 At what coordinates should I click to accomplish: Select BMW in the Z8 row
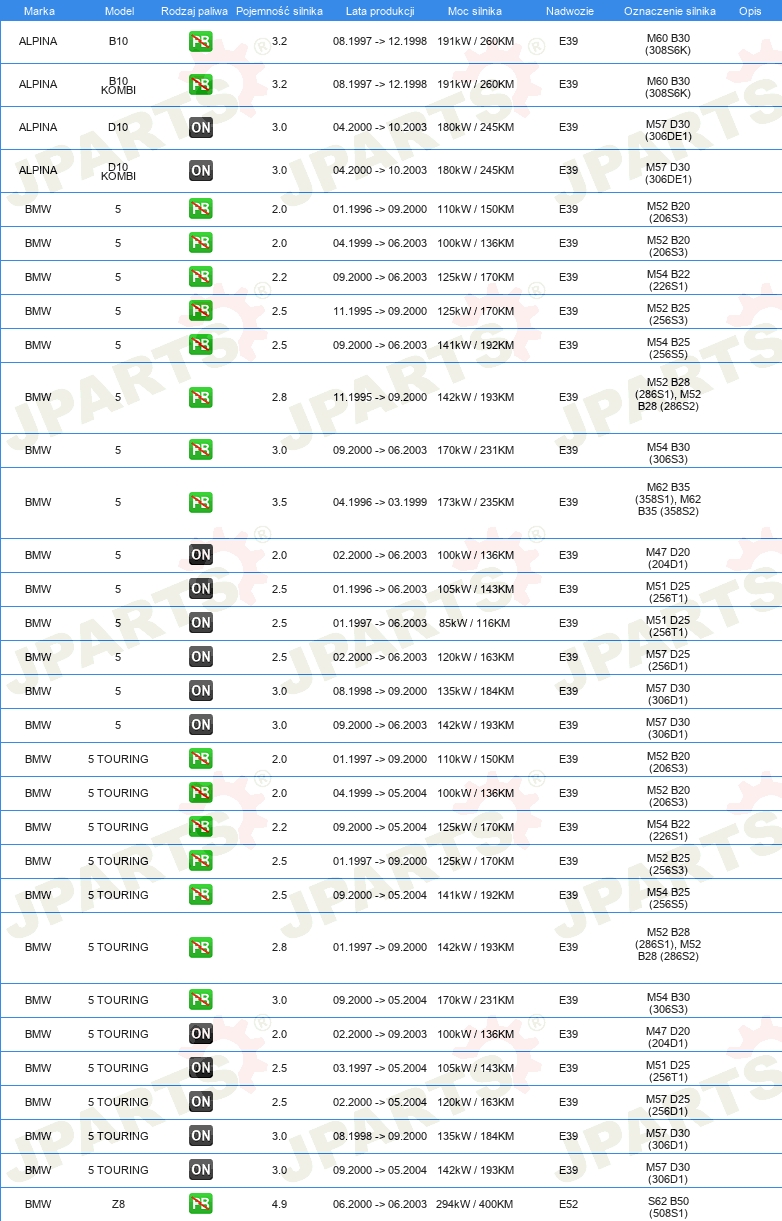coord(38,1204)
